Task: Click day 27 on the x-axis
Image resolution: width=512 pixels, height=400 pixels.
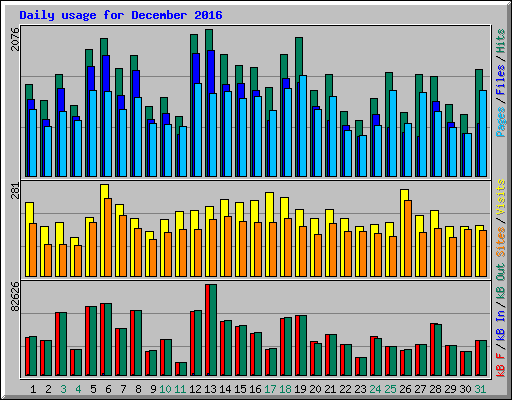Action: (x=420, y=389)
